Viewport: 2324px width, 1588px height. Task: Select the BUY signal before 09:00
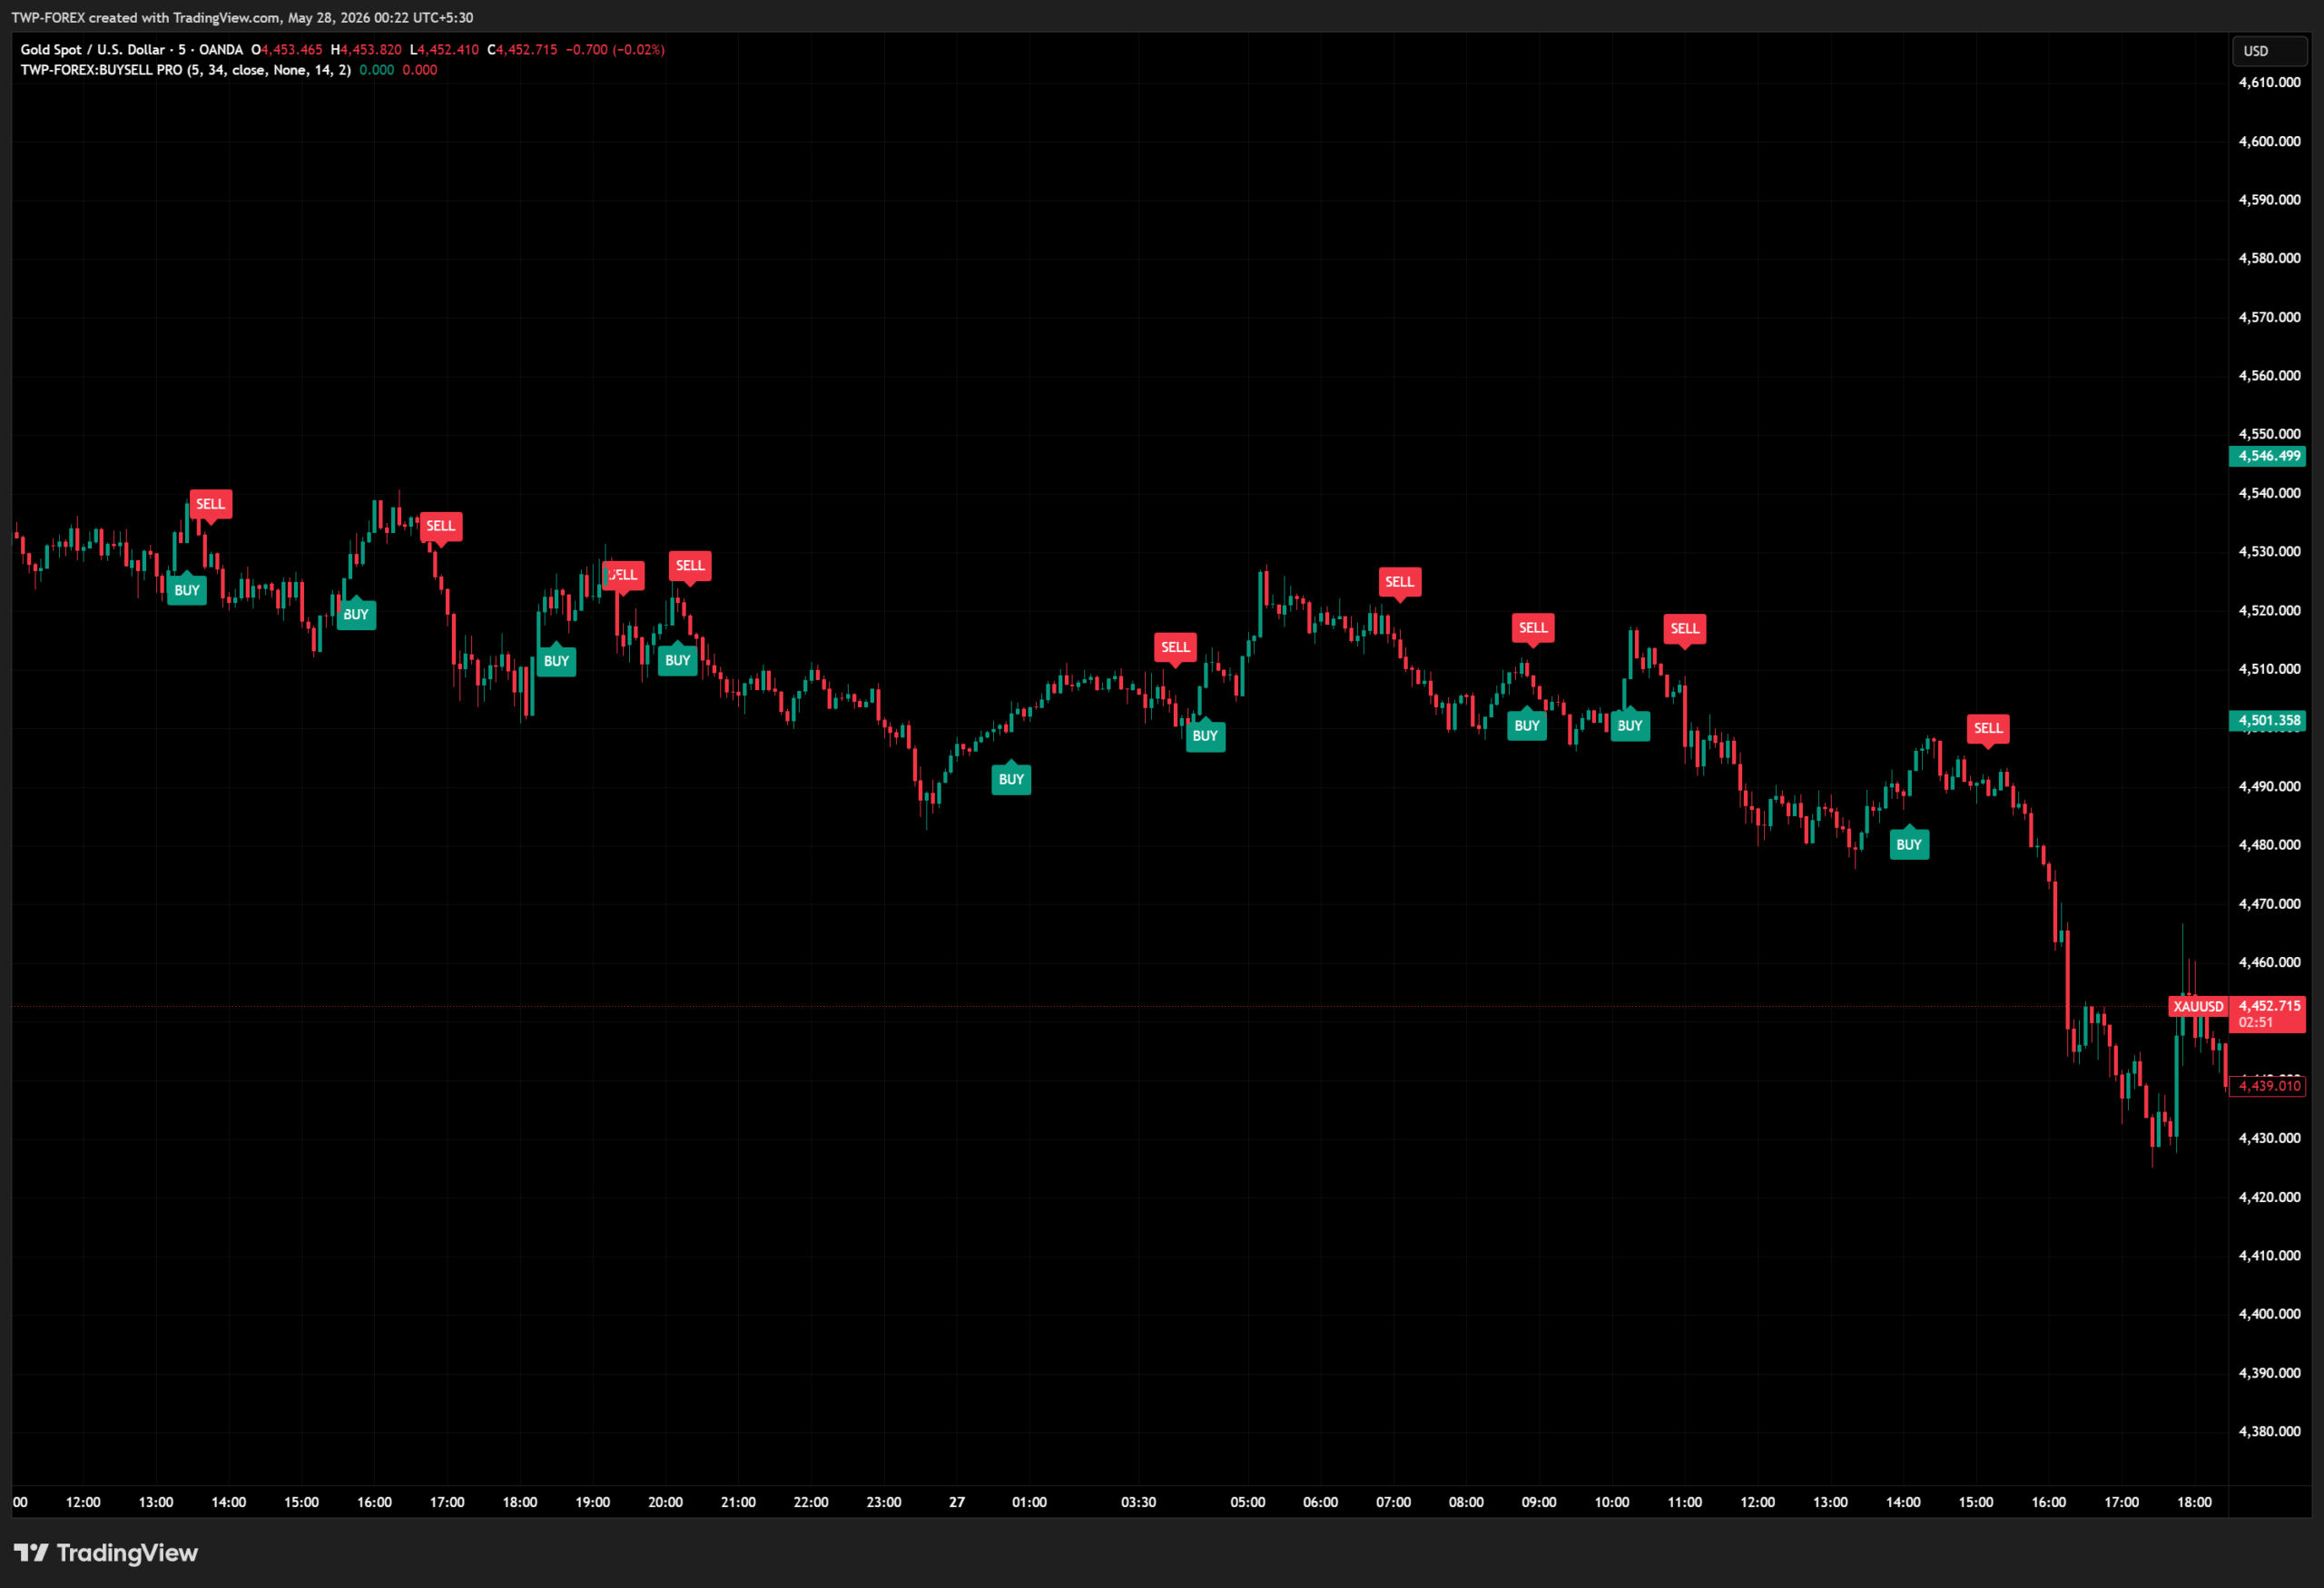pos(1527,726)
